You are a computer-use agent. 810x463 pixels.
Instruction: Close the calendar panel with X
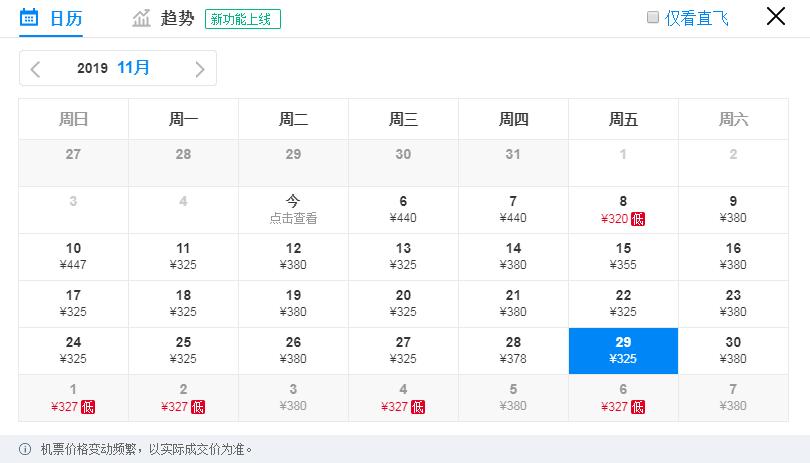click(775, 17)
